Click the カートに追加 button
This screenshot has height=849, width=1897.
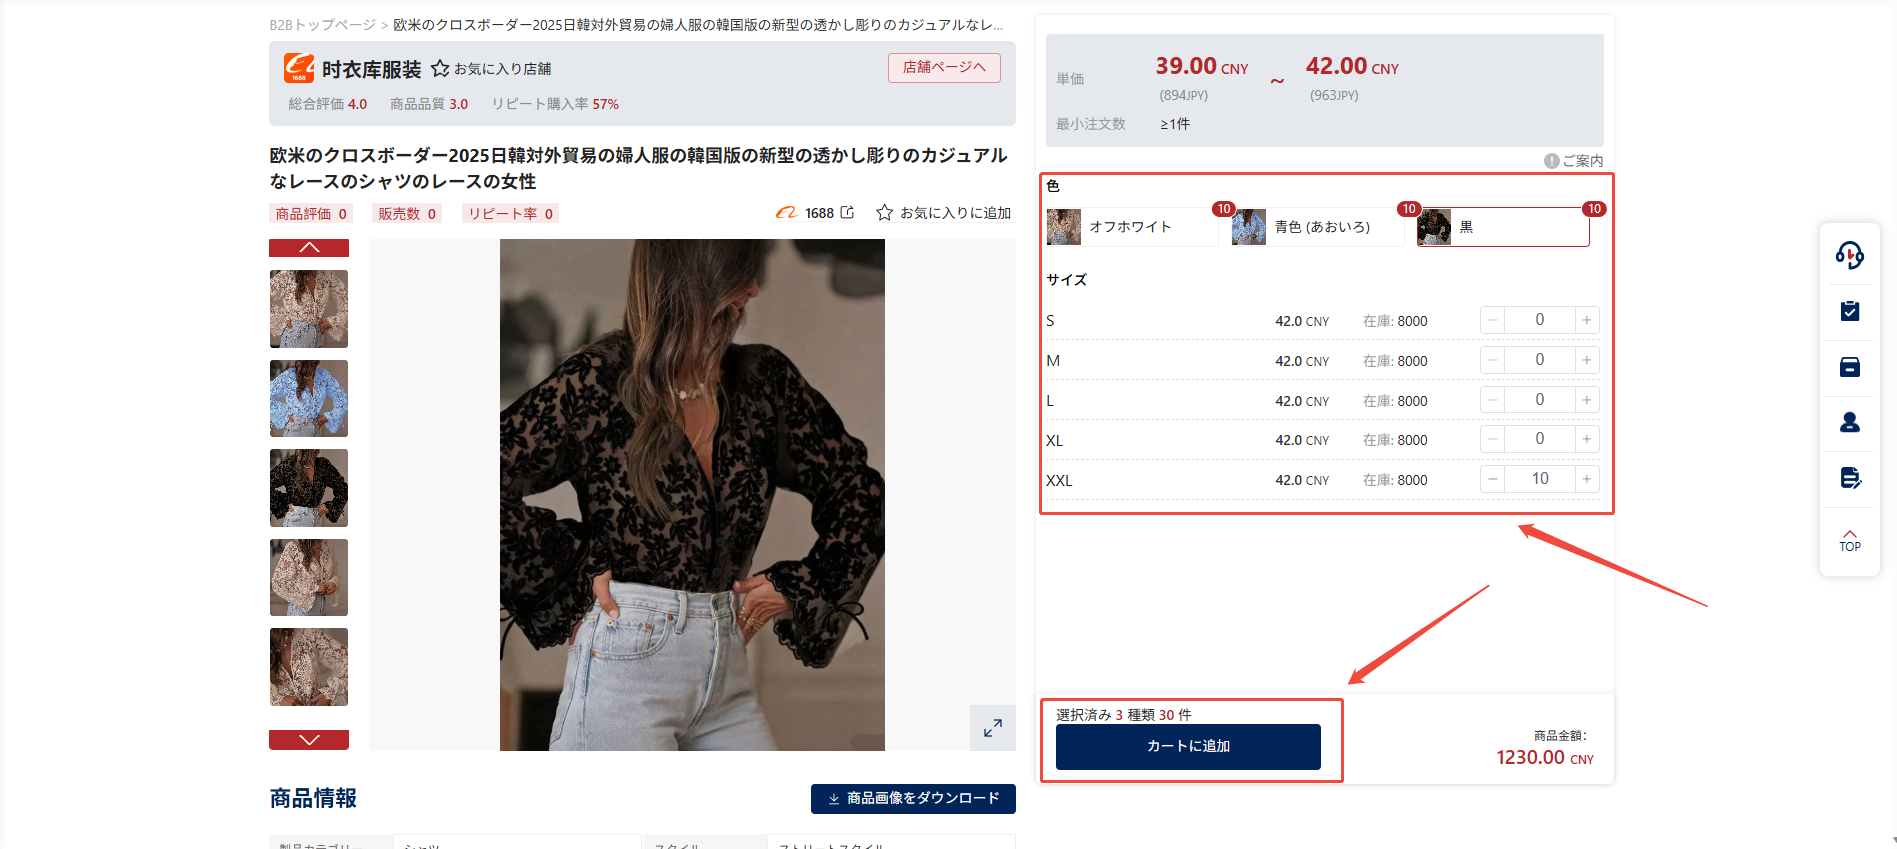[x=1188, y=746]
